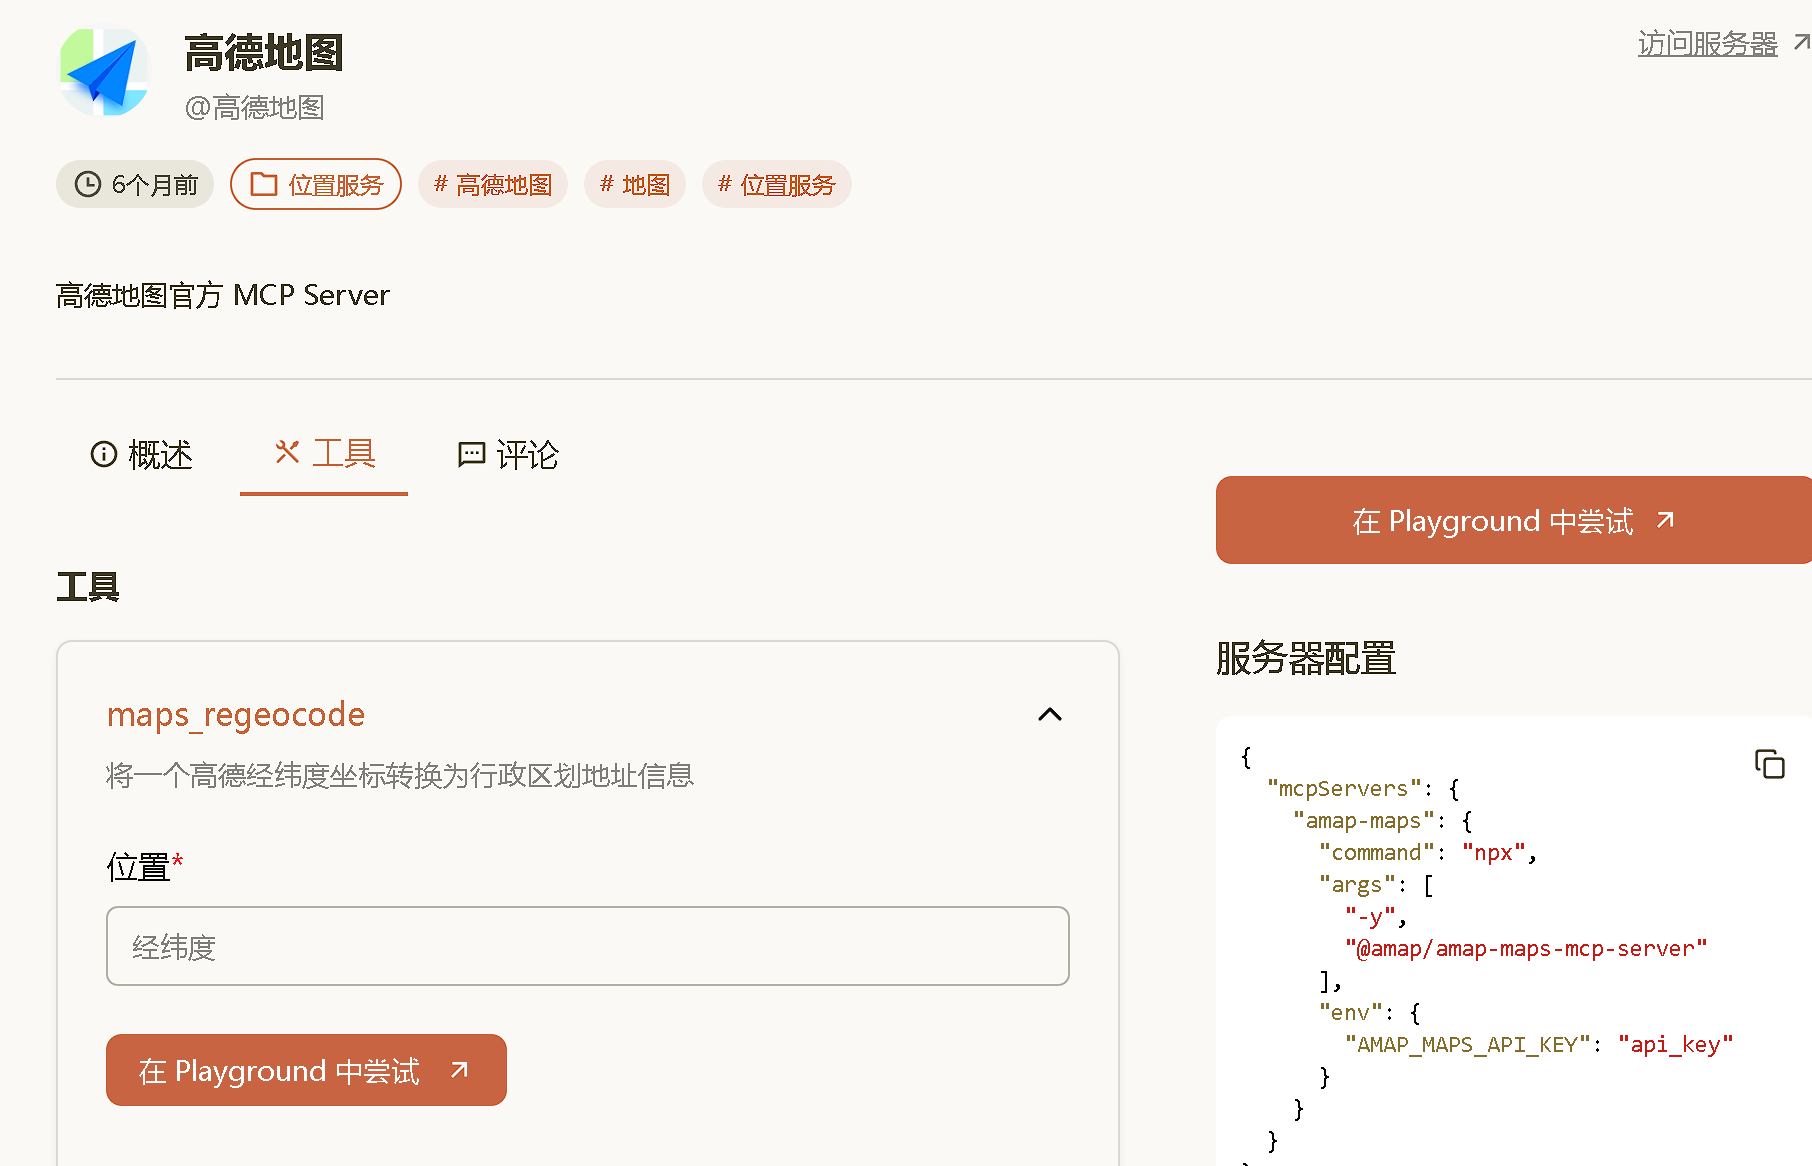Click the @高德地图 author handle

[255, 107]
